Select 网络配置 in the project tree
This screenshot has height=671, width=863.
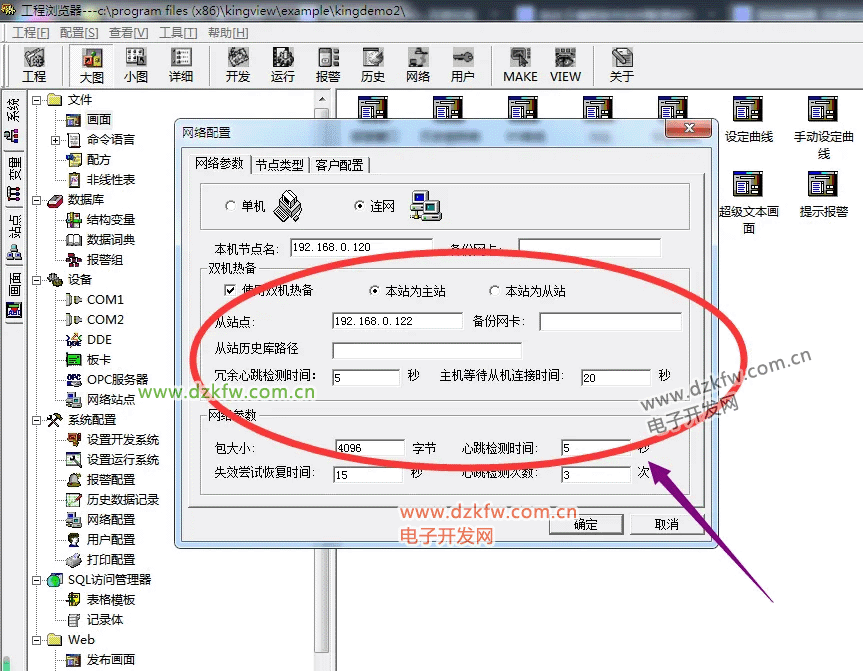pyautogui.click(x=110, y=520)
